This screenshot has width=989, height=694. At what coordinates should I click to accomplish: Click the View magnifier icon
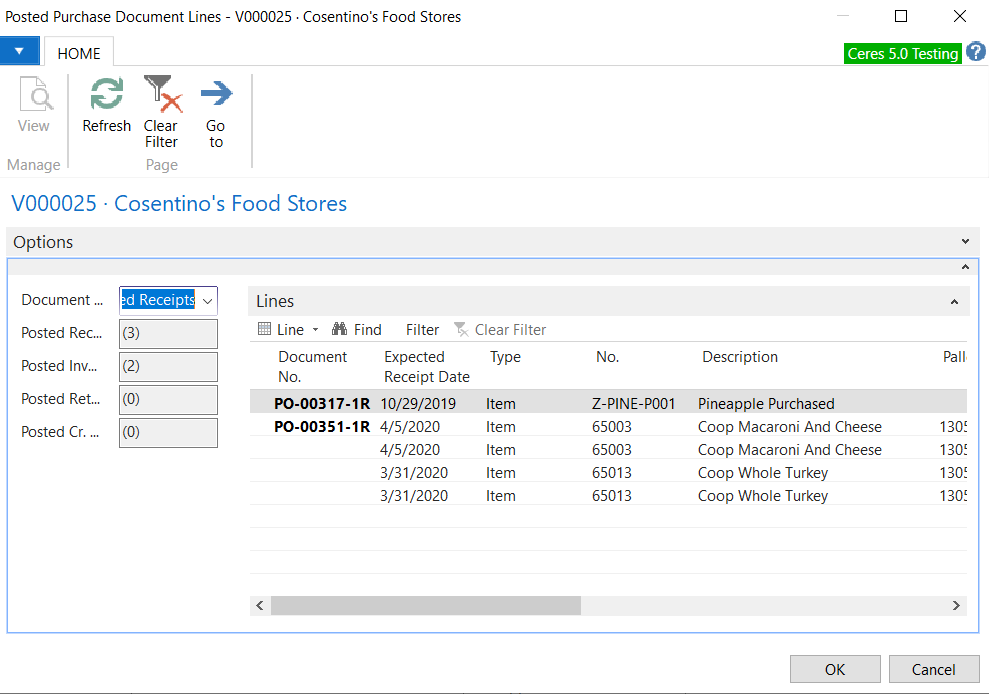pyautogui.click(x=34, y=96)
